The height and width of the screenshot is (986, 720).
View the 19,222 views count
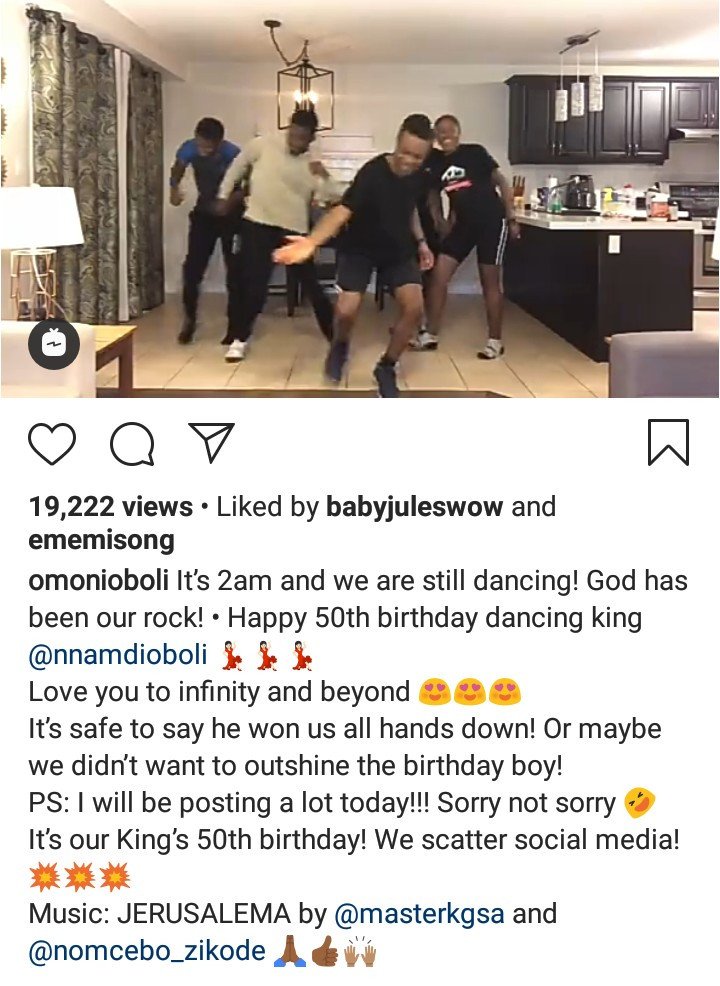[x=111, y=507]
